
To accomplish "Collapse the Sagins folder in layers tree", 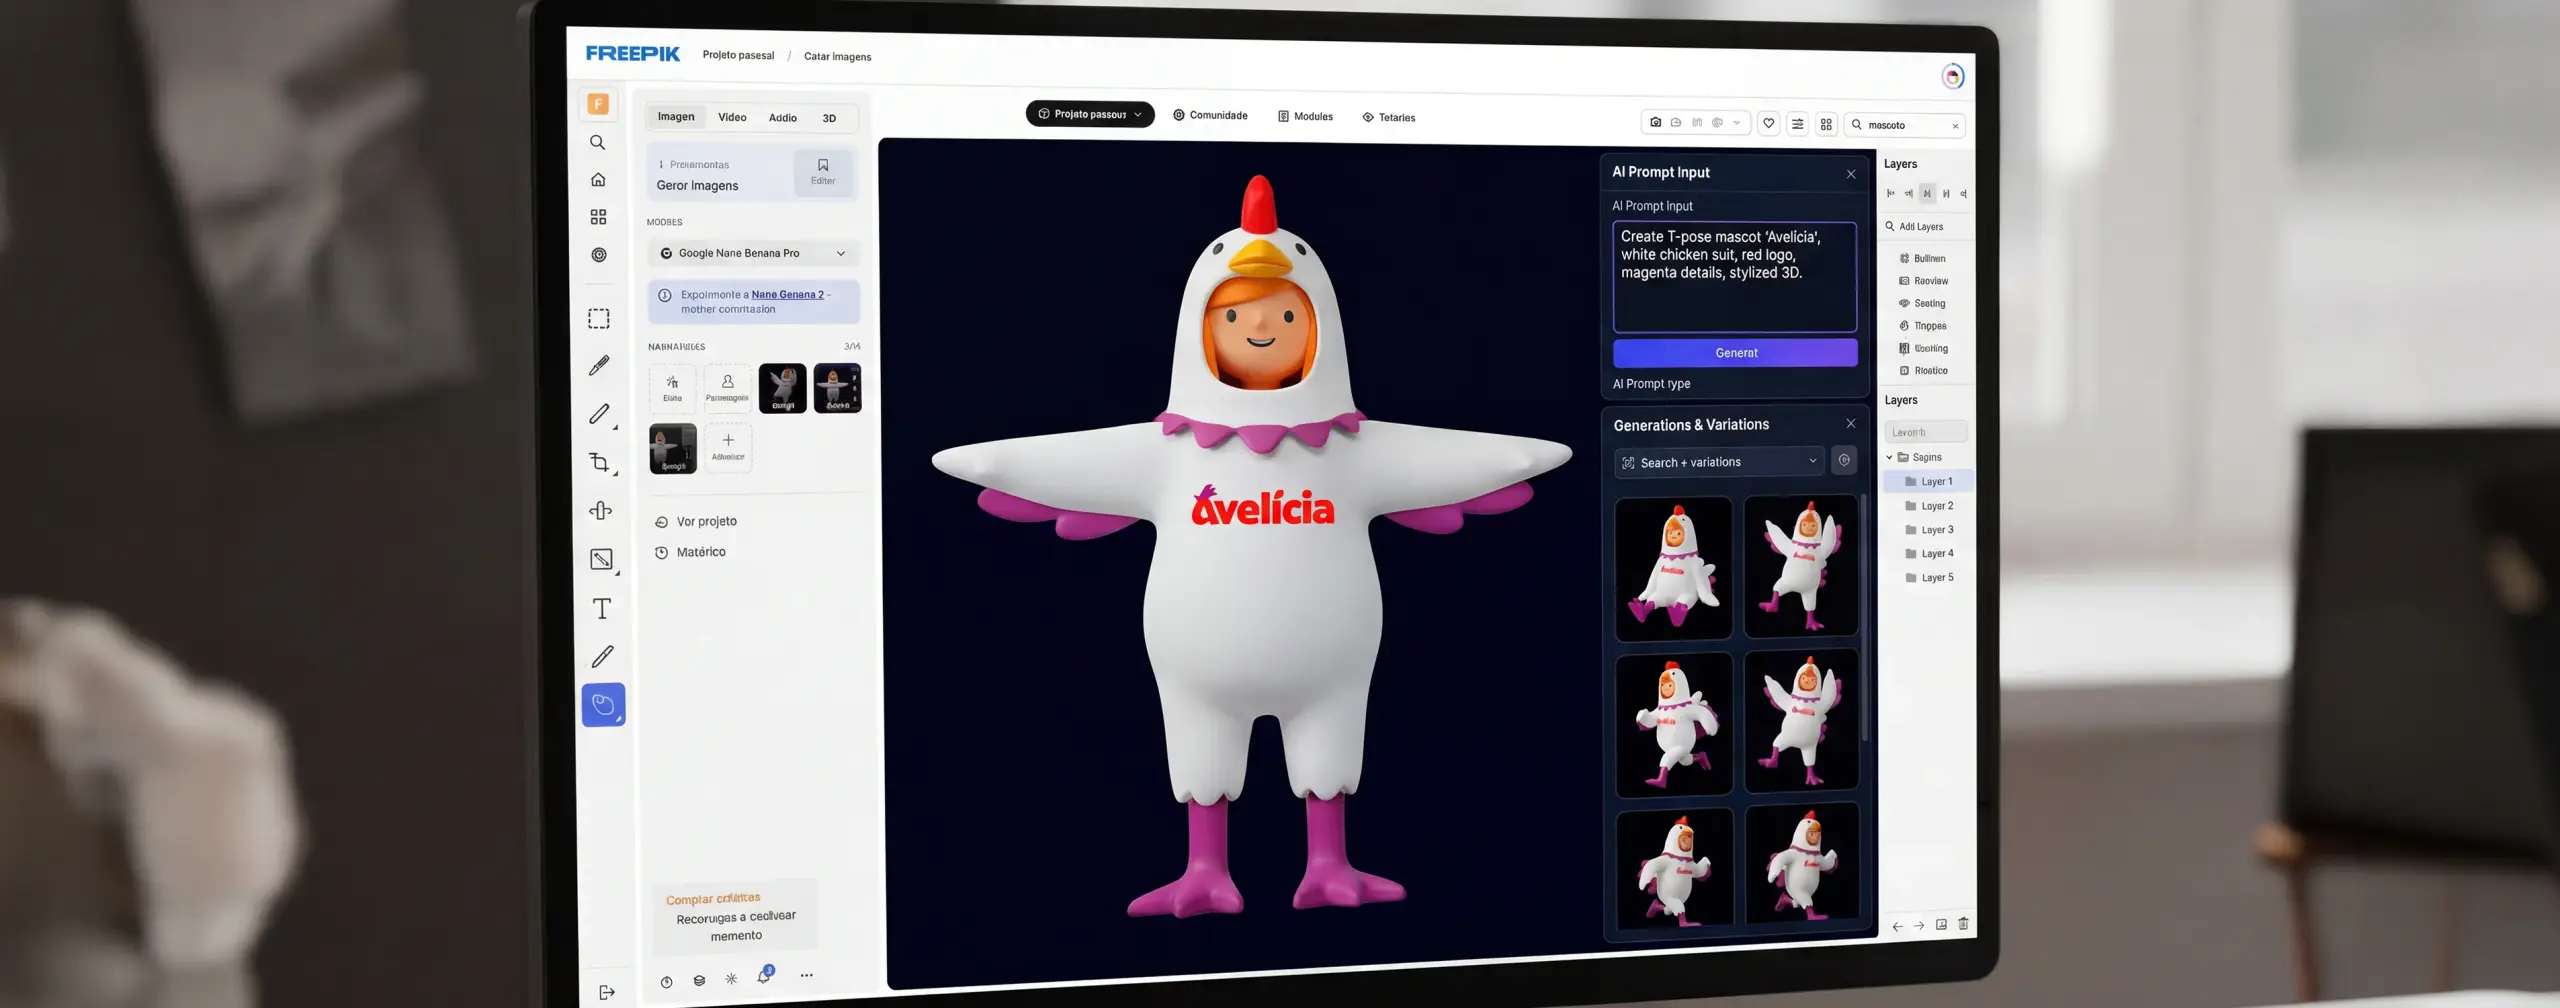I will pos(1890,457).
